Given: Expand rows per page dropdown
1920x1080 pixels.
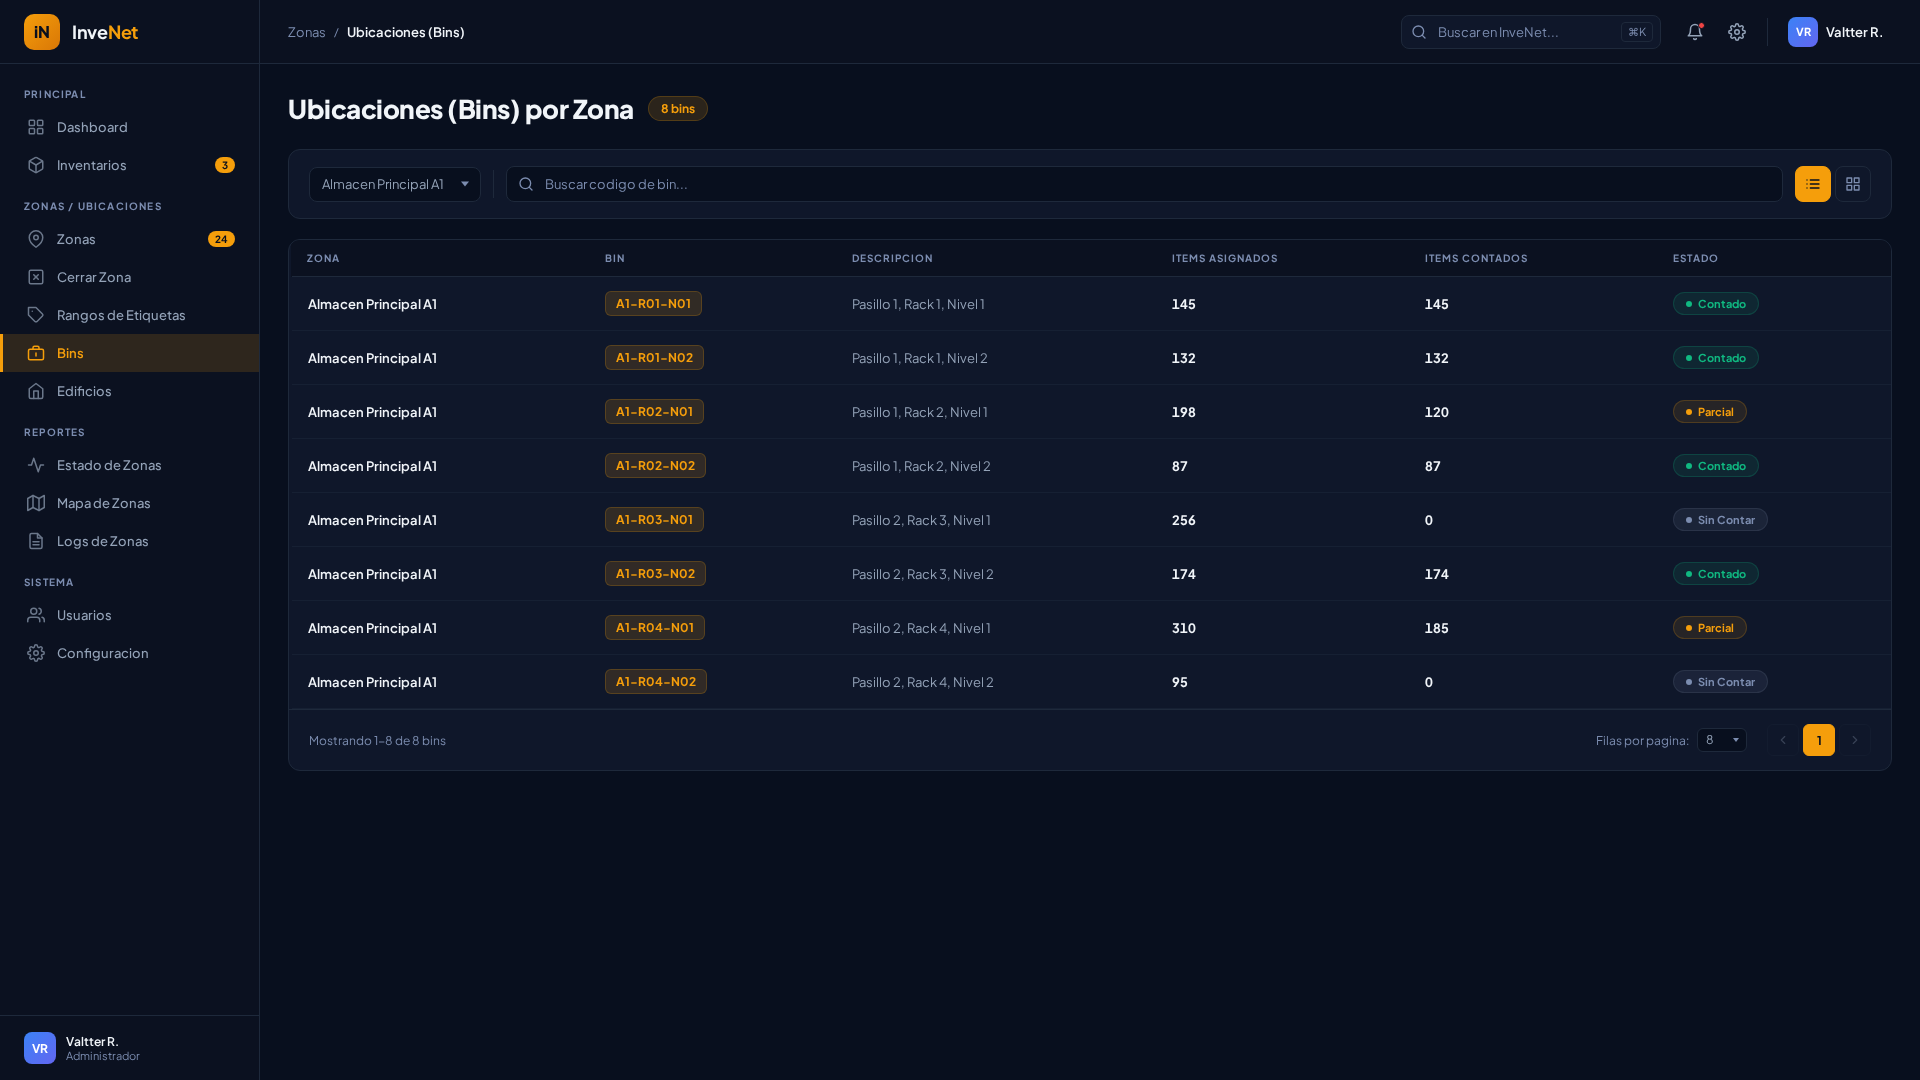Looking at the screenshot, I should coord(1721,740).
